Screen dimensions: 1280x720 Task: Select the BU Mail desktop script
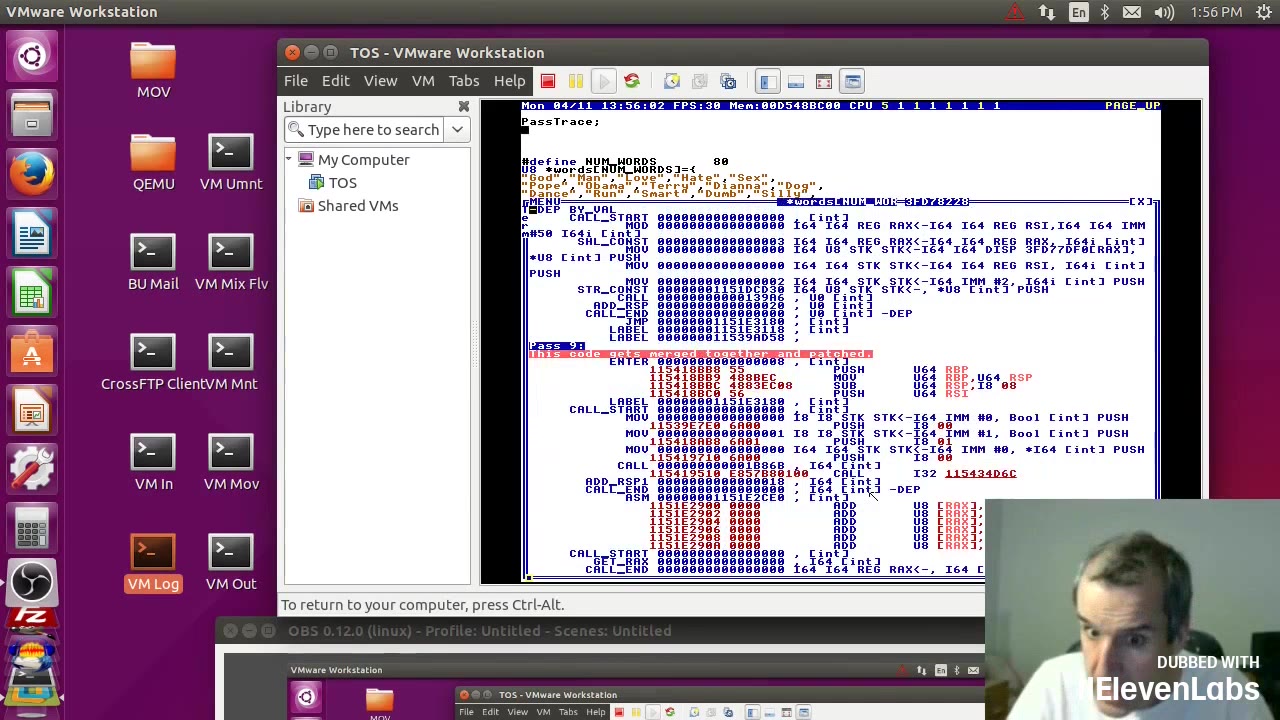point(153,262)
